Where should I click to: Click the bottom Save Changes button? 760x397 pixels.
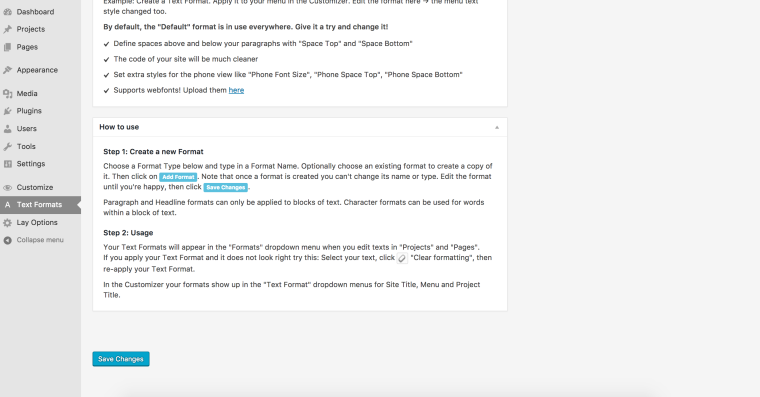121,359
